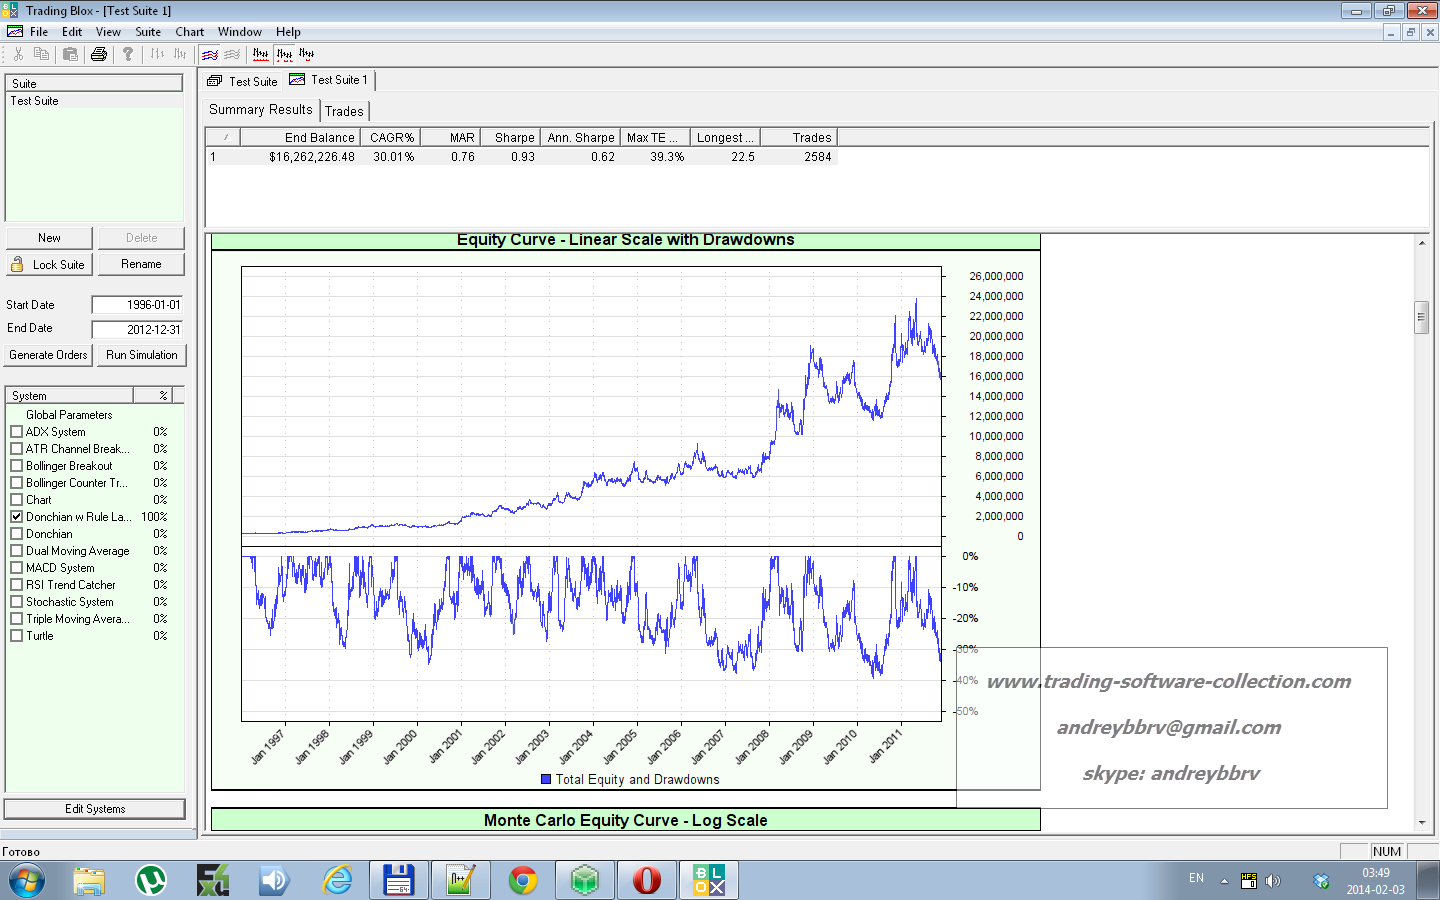The image size is (1440, 900).
Task: Tick the Bollinger Breakout checkbox
Action: click(16, 466)
